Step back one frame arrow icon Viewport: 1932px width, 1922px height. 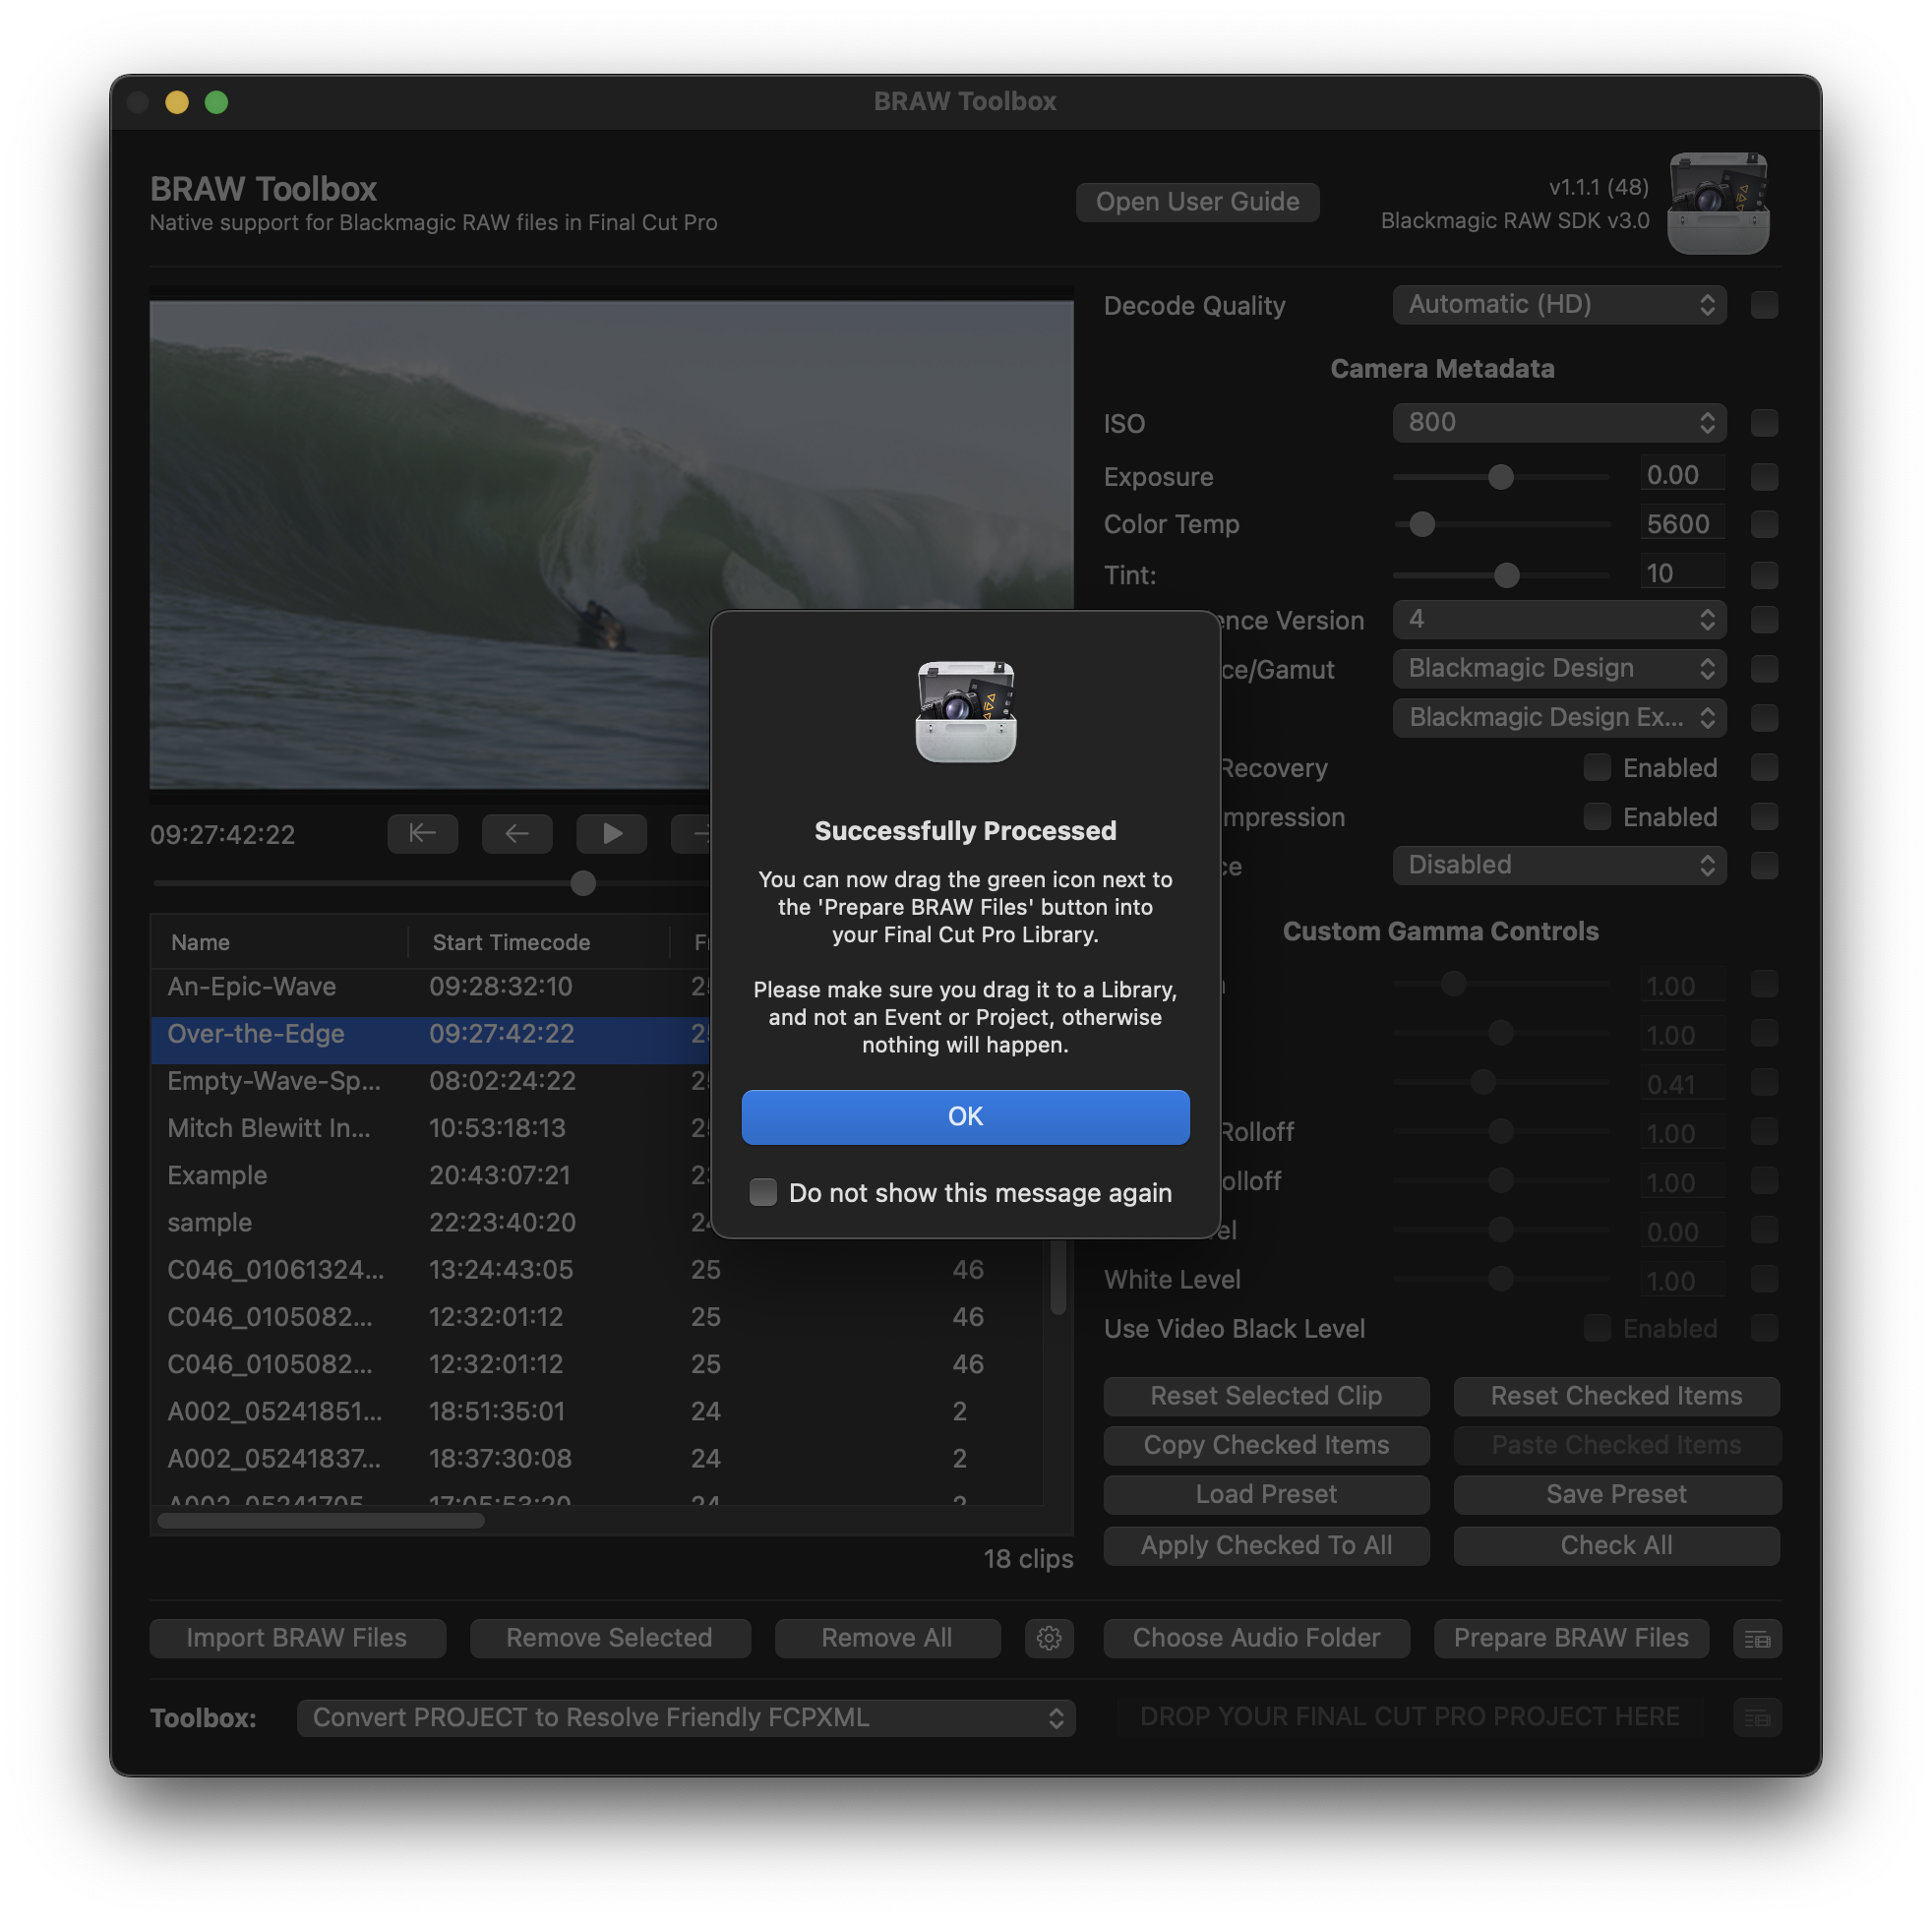pyautogui.click(x=517, y=833)
